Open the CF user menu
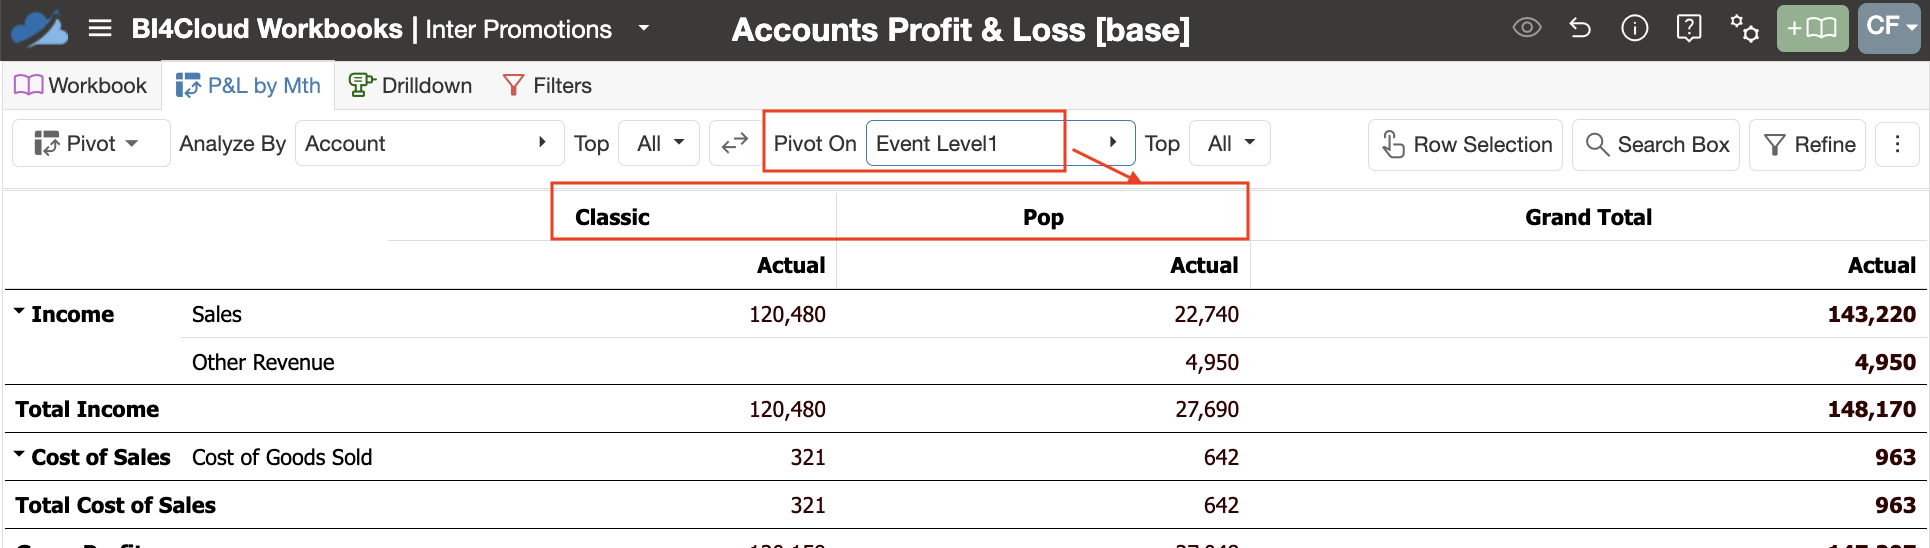The width and height of the screenshot is (1930, 548). tap(1889, 28)
